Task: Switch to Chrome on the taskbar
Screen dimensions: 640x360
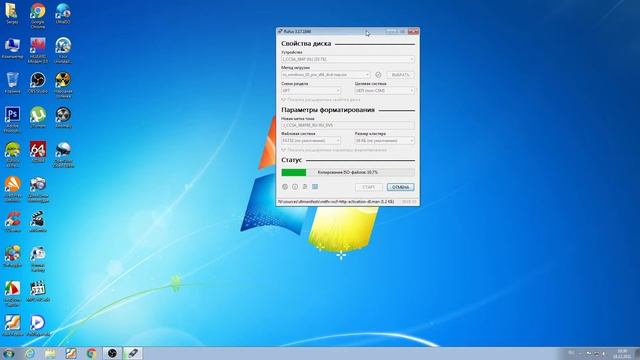Action: click(92, 353)
